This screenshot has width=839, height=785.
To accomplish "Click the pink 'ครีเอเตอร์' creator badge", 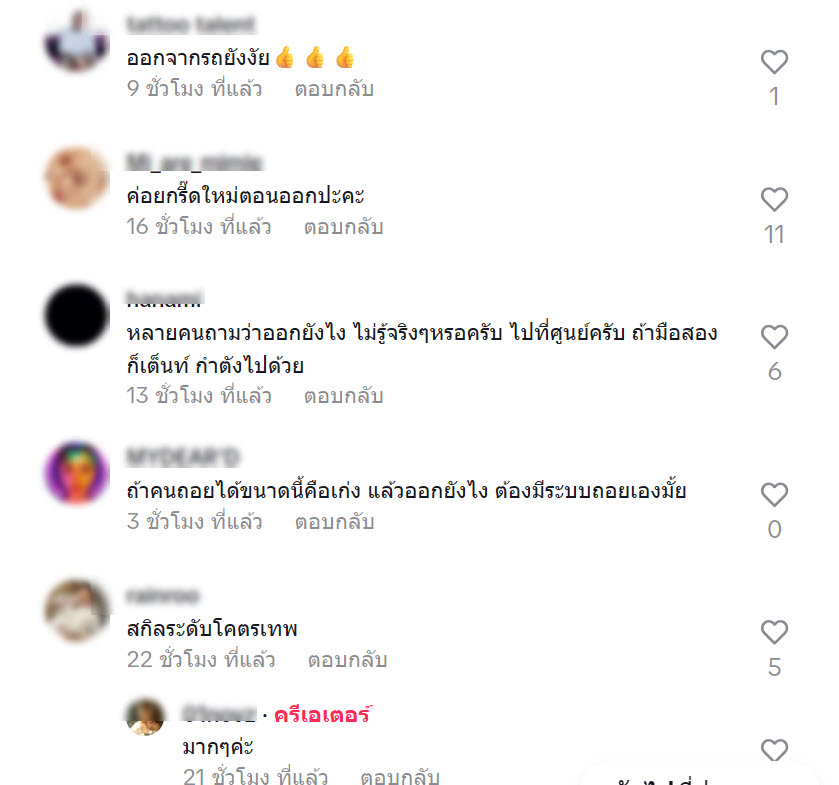I will coord(322,715).
